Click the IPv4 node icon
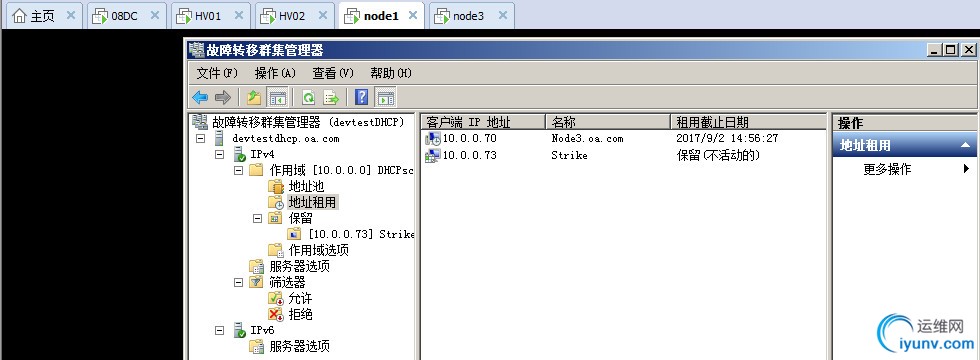 click(x=239, y=154)
